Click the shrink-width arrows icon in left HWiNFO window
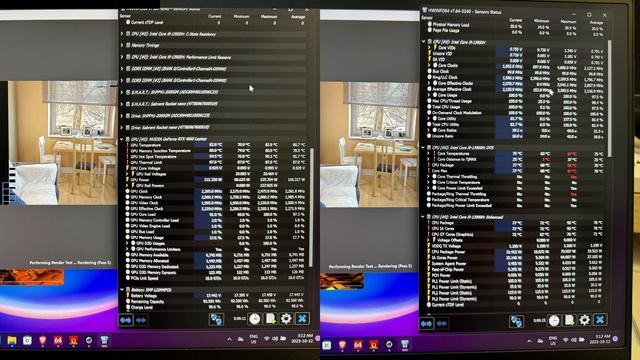Screen dimensions: 640x360 pyautogui.click(x=141, y=320)
